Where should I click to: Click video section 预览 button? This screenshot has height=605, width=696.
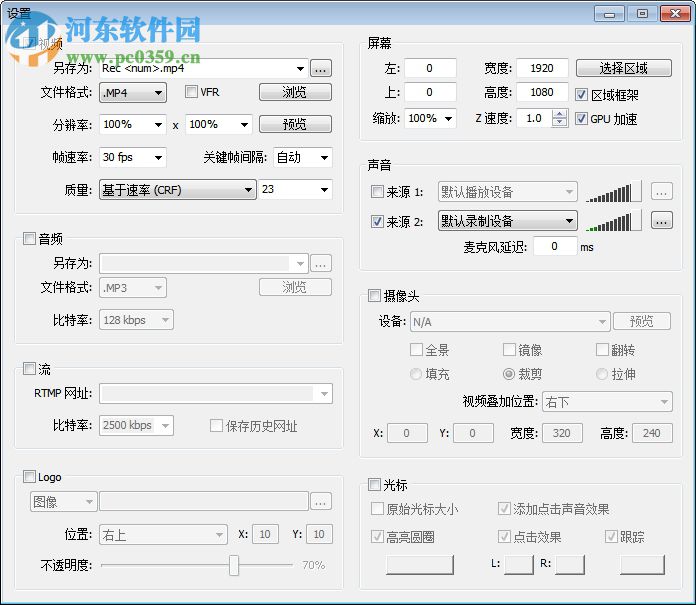(x=295, y=124)
